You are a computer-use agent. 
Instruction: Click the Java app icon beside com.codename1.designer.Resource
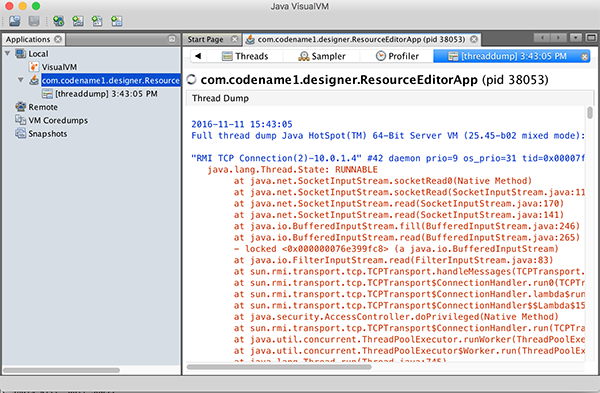pos(34,80)
